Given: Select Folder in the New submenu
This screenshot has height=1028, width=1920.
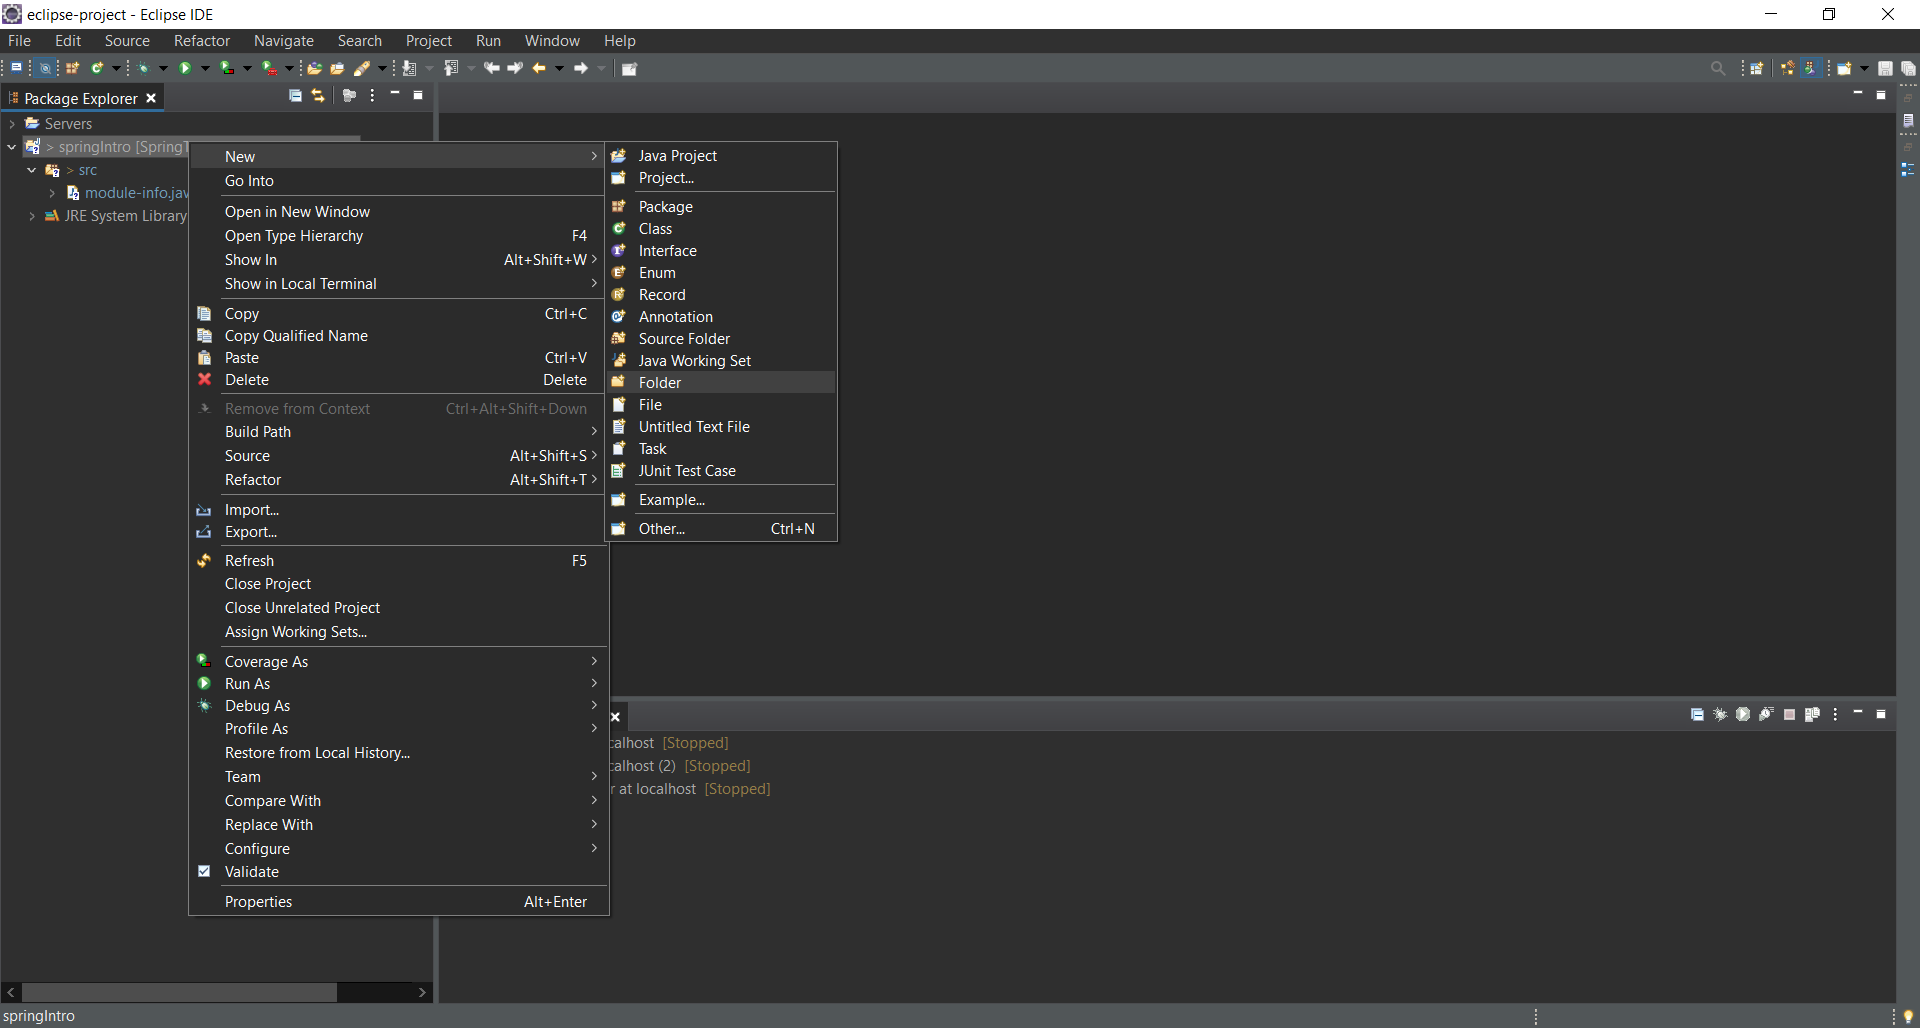Looking at the screenshot, I should 722,383.
